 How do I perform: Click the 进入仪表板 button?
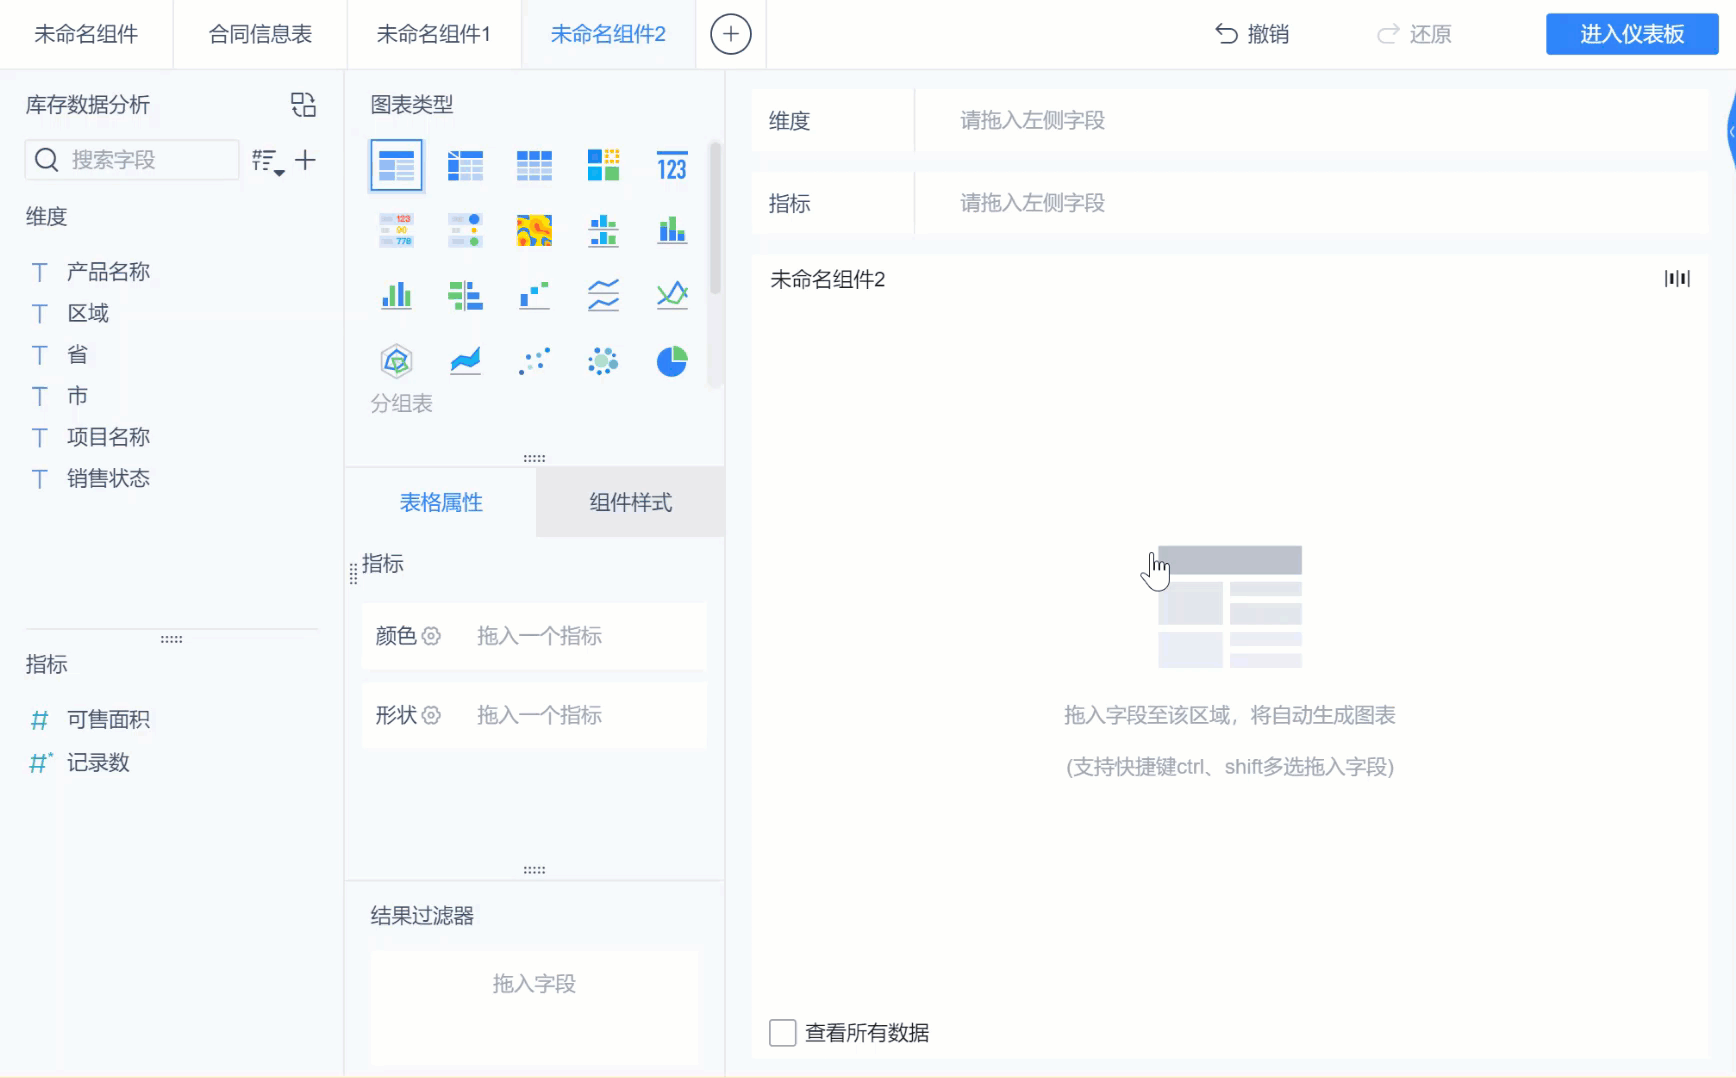[x=1630, y=33]
